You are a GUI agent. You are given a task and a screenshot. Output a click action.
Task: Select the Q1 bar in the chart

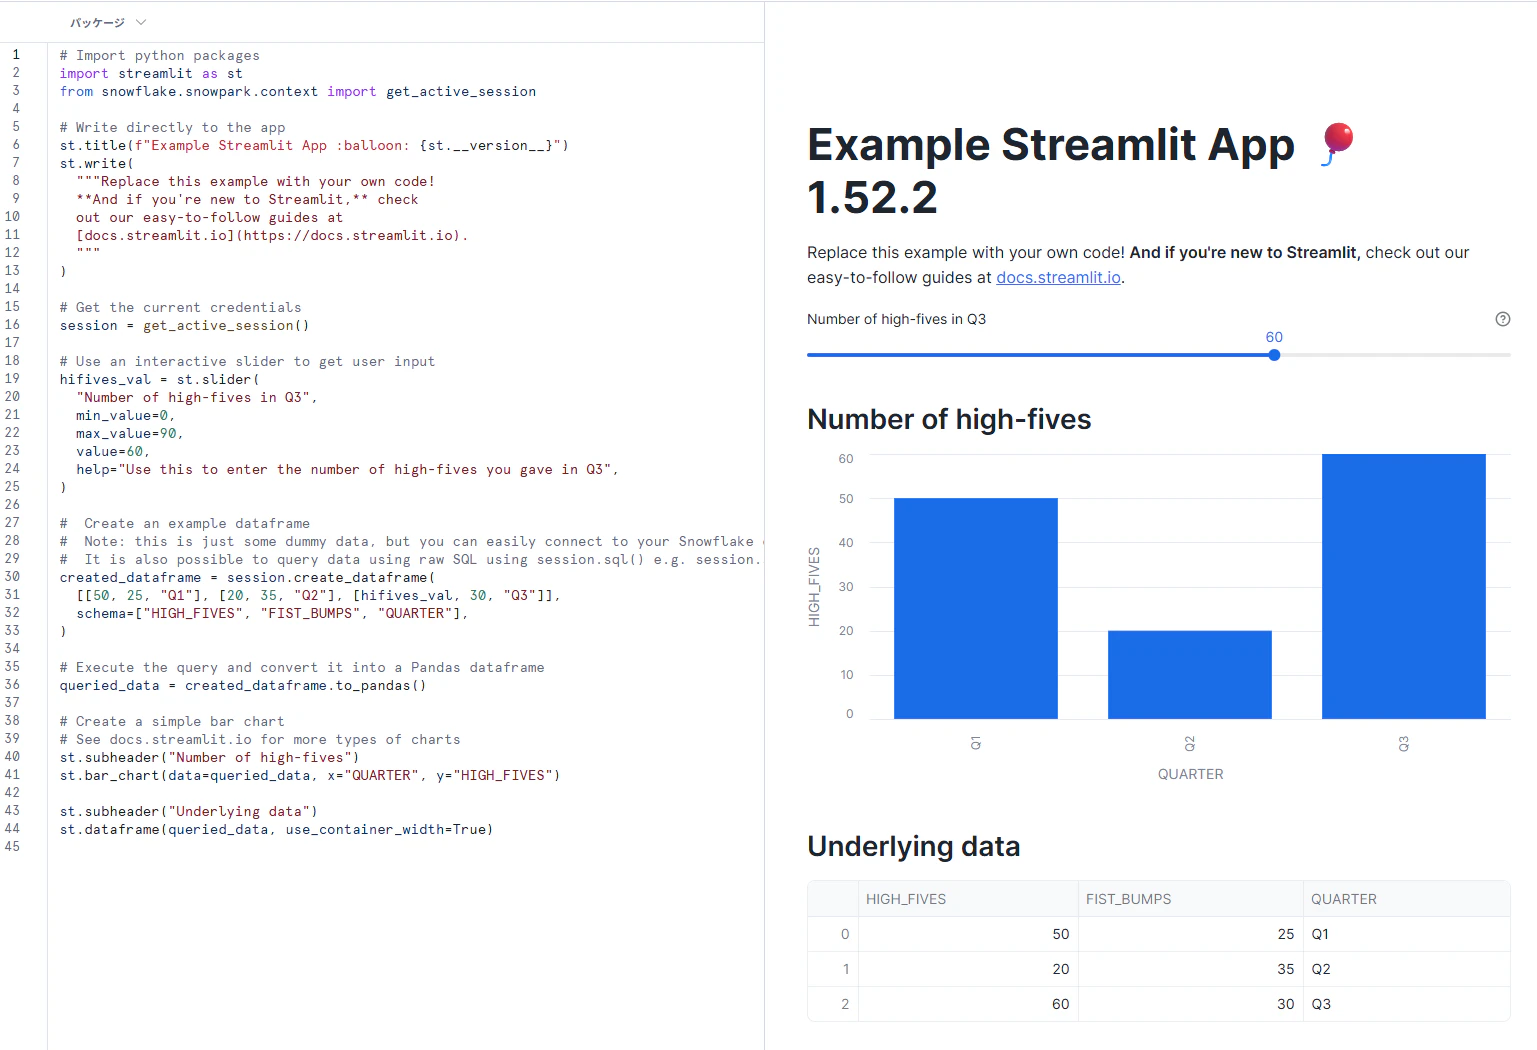(976, 608)
